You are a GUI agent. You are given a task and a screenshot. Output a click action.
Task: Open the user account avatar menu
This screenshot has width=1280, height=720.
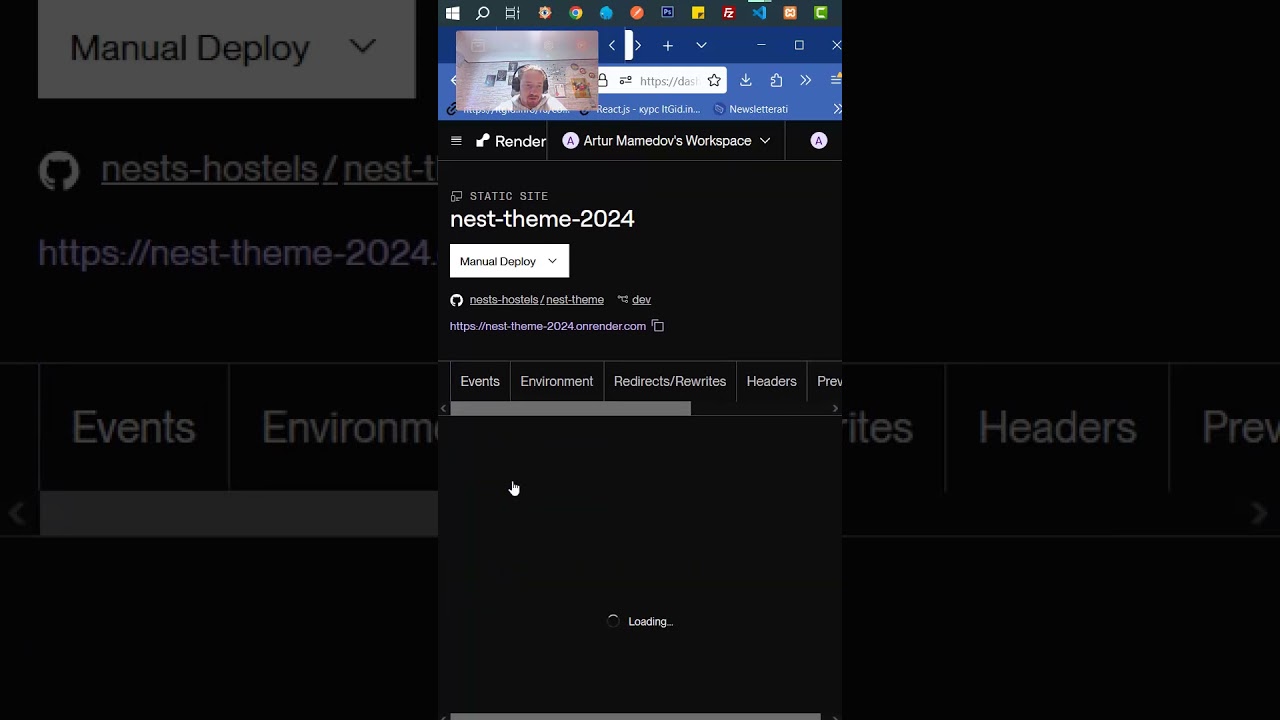coord(818,141)
